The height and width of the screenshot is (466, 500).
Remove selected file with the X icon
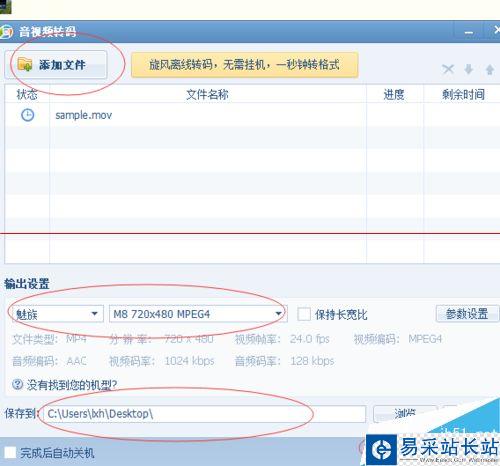pyautogui.click(x=448, y=69)
